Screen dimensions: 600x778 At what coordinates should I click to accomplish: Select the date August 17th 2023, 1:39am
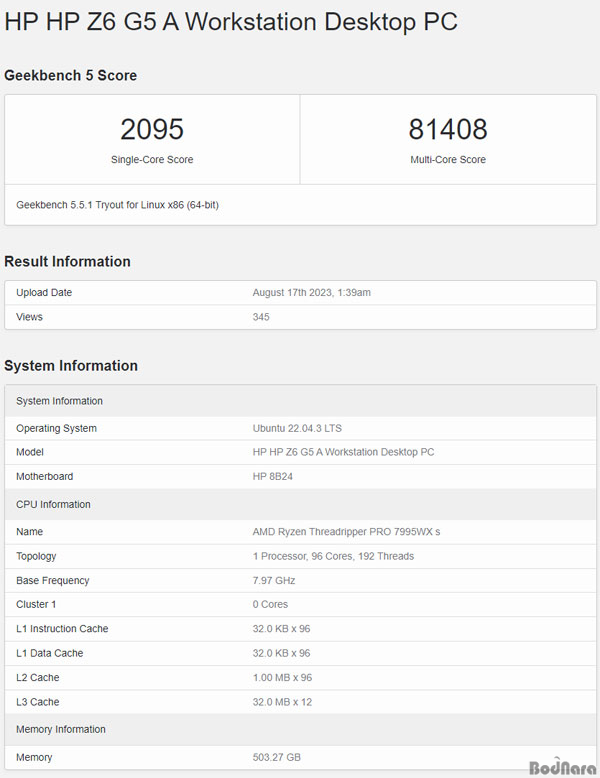coord(312,293)
